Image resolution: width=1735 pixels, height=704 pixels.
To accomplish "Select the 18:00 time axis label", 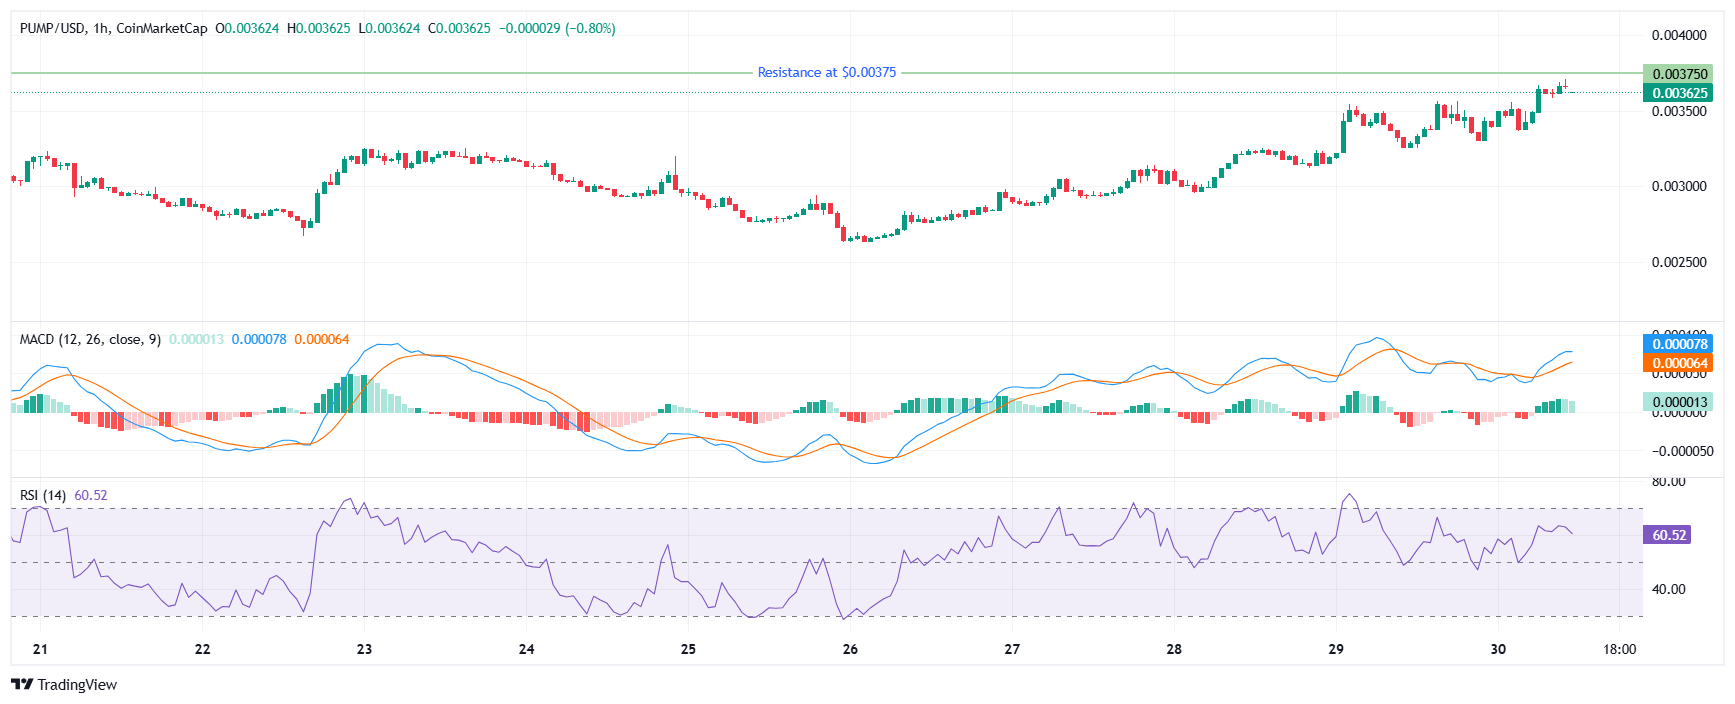I will pos(1619,649).
